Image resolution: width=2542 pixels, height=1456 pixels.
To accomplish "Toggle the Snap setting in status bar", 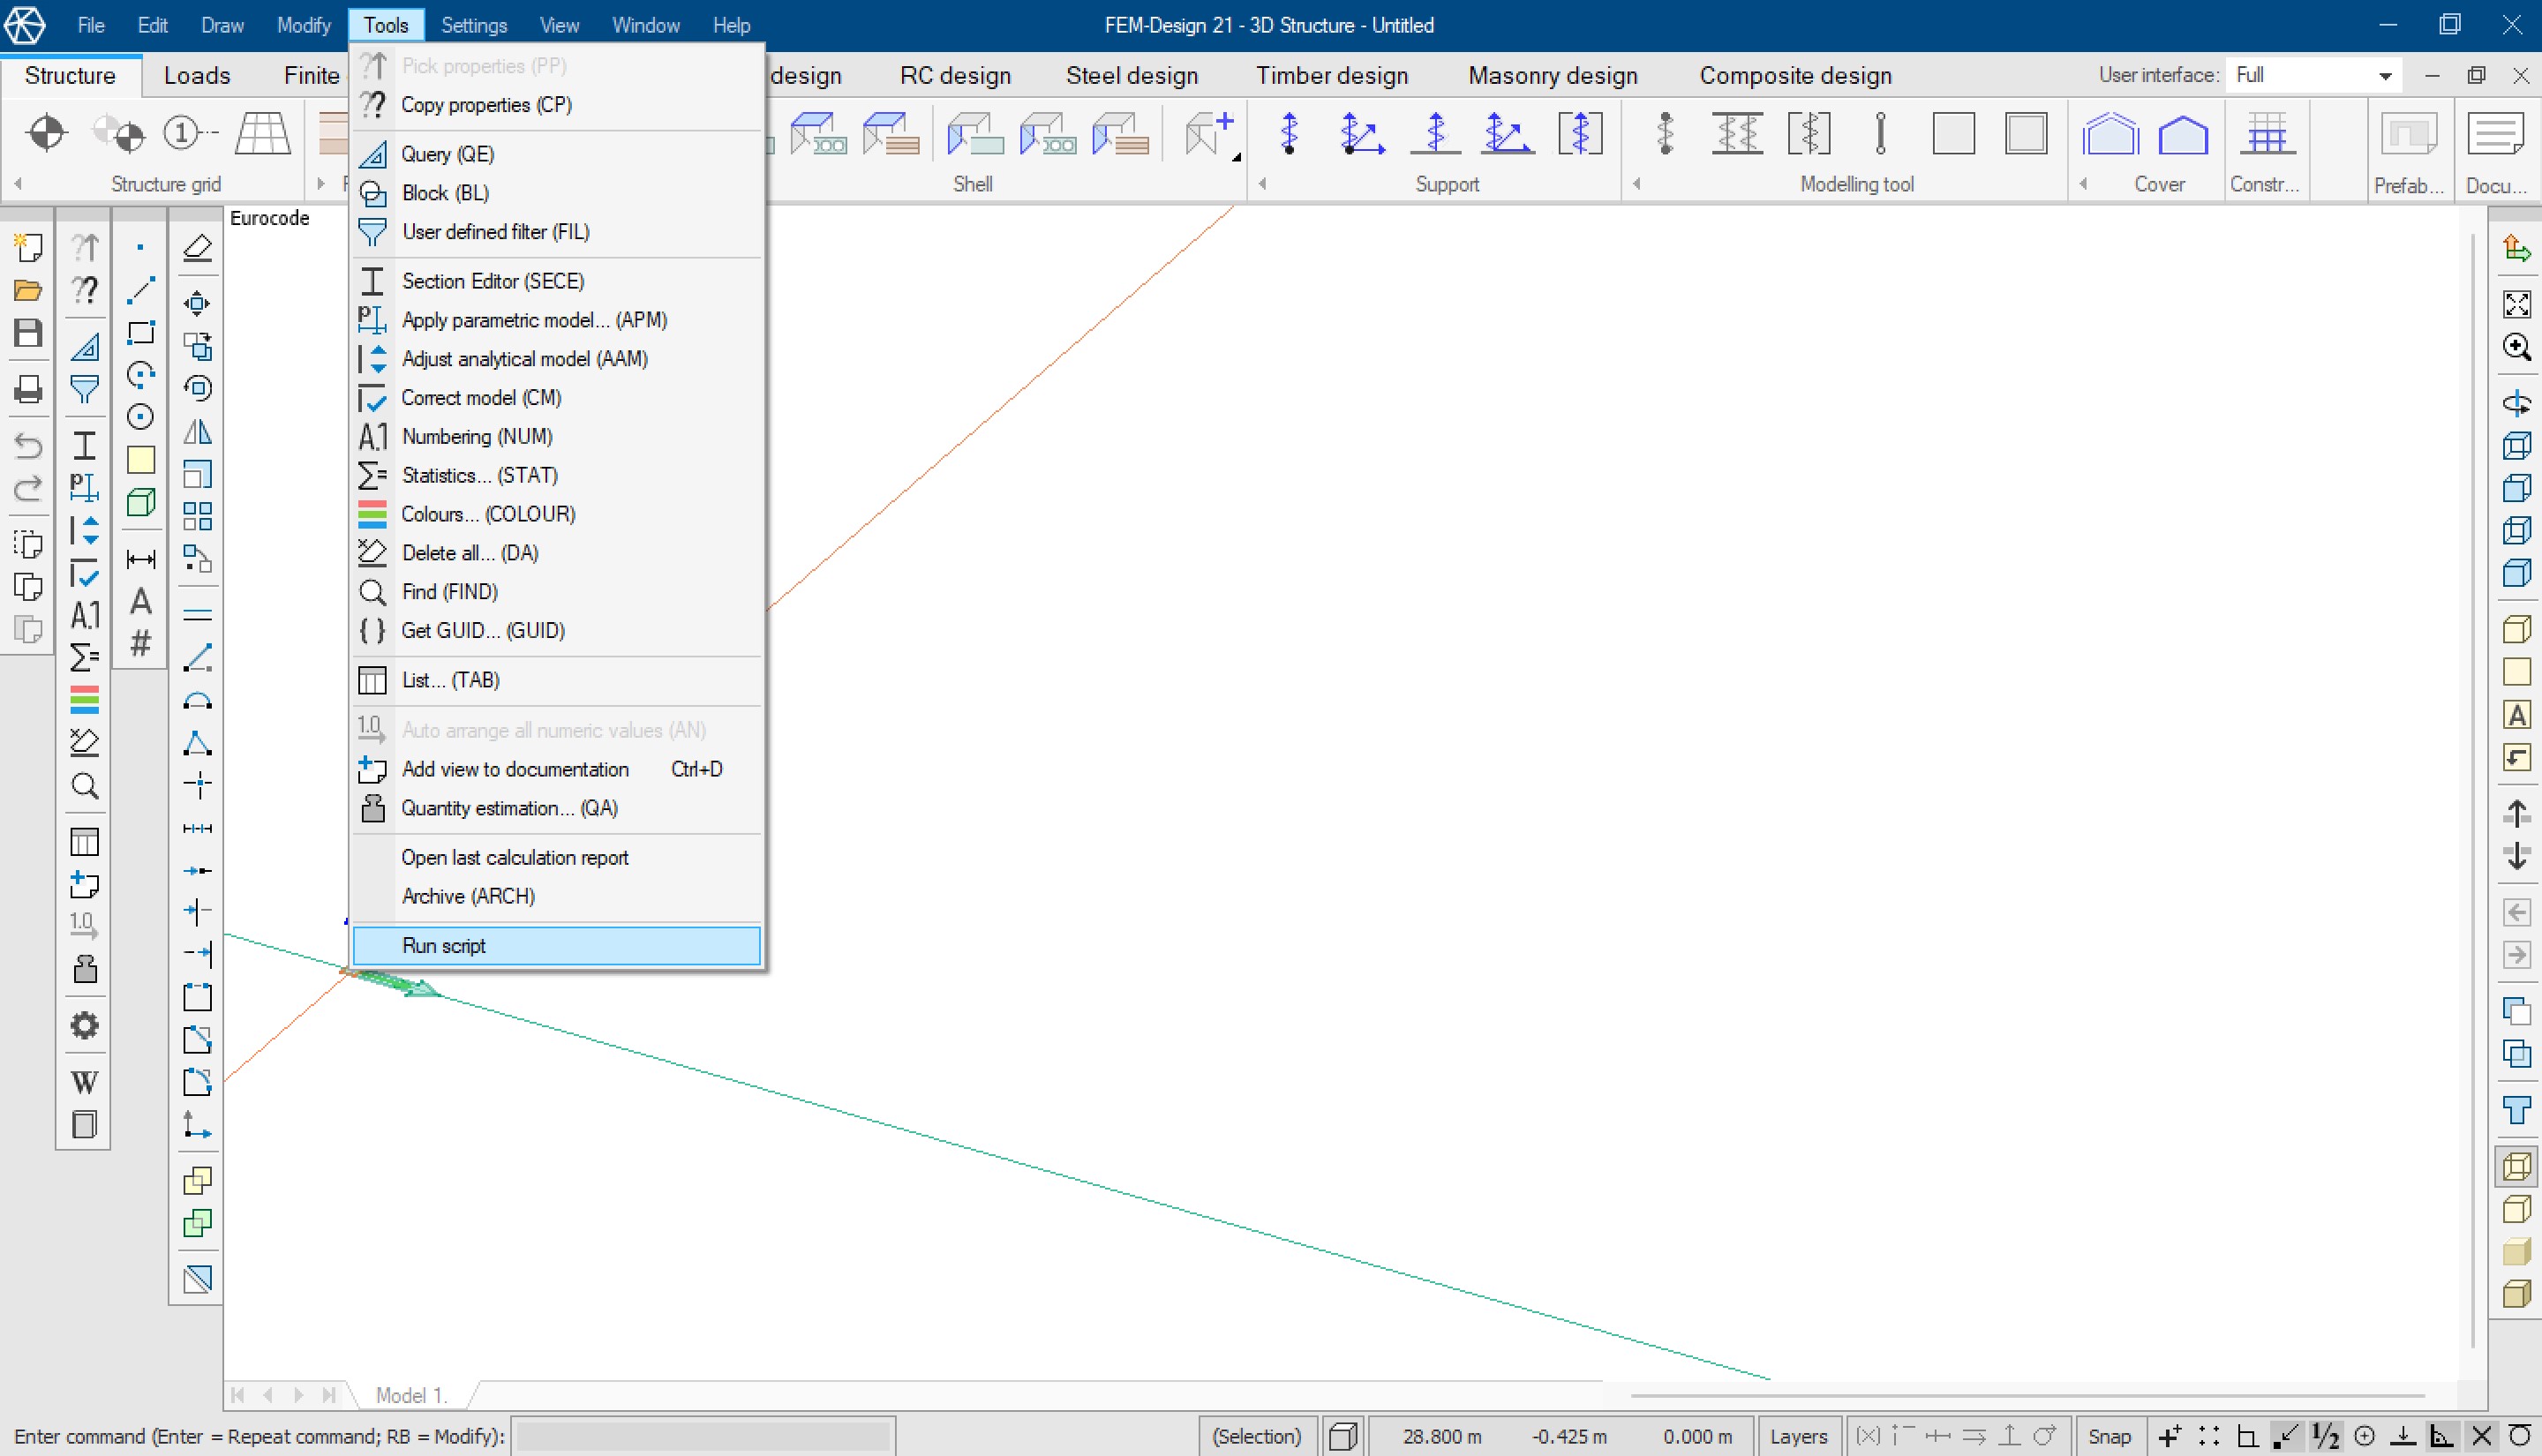I will click(x=2109, y=1436).
